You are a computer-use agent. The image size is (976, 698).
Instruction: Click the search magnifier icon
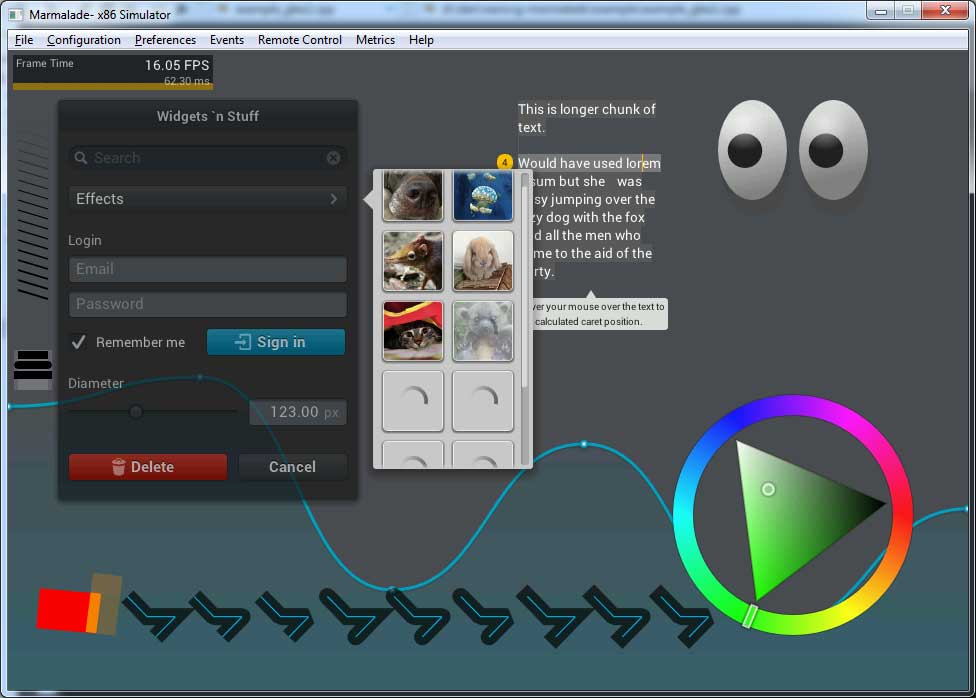[81, 158]
